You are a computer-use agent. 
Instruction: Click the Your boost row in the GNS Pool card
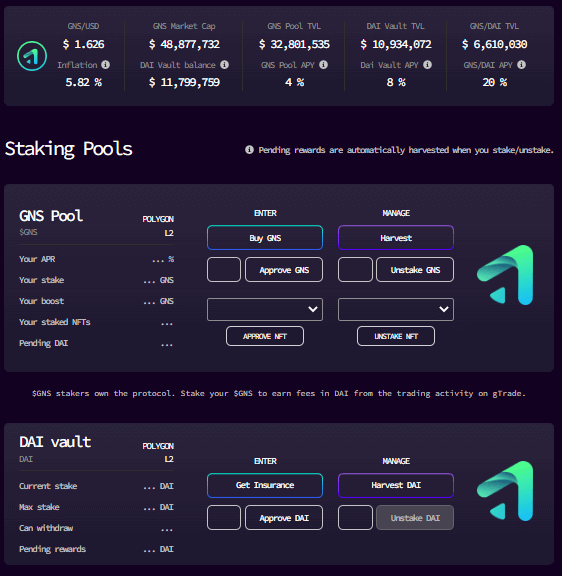(96, 301)
